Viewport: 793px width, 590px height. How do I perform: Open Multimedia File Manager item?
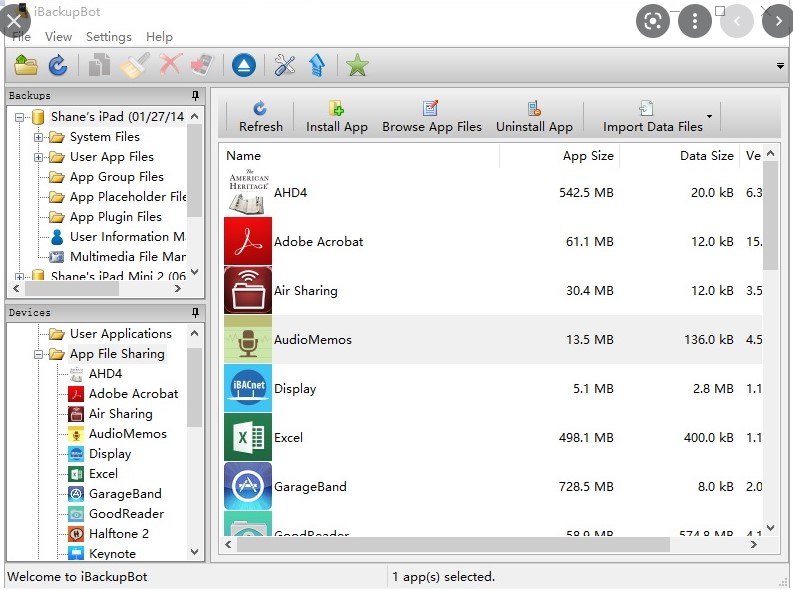pyautogui.click(x=127, y=257)
